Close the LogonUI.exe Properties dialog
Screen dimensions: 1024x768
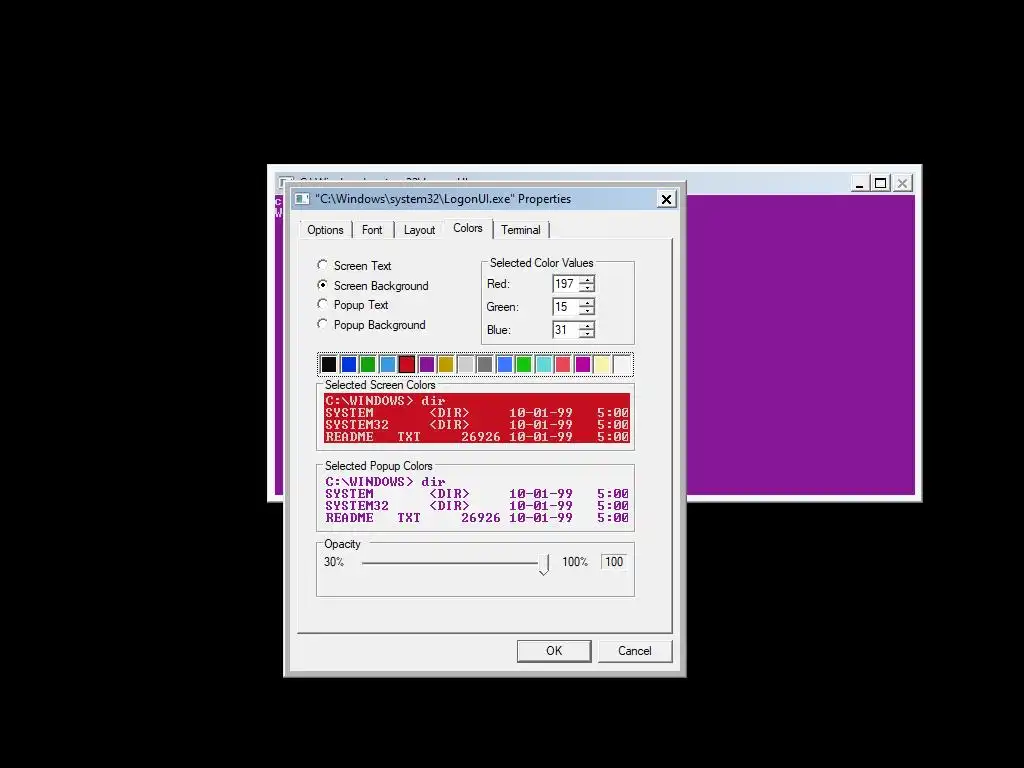[x=666, y=199]
